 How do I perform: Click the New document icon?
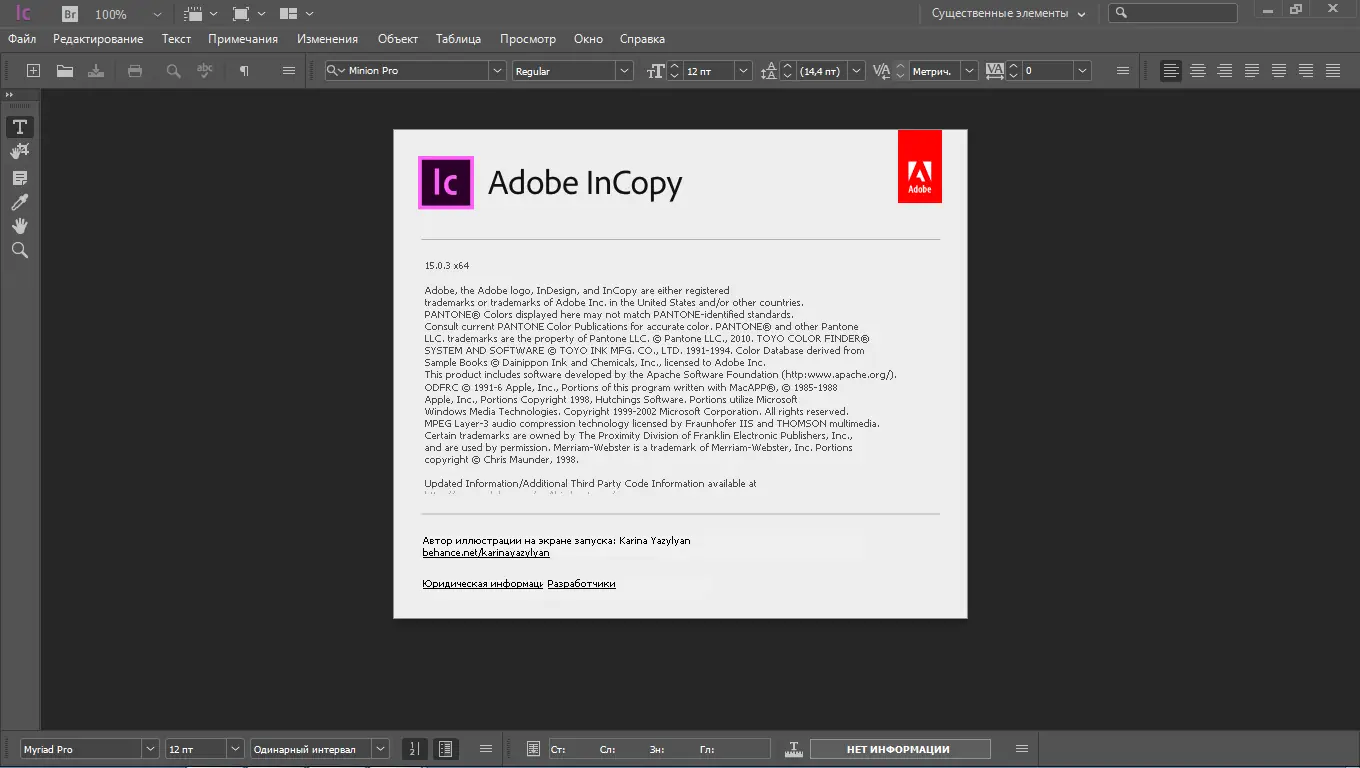33,71
